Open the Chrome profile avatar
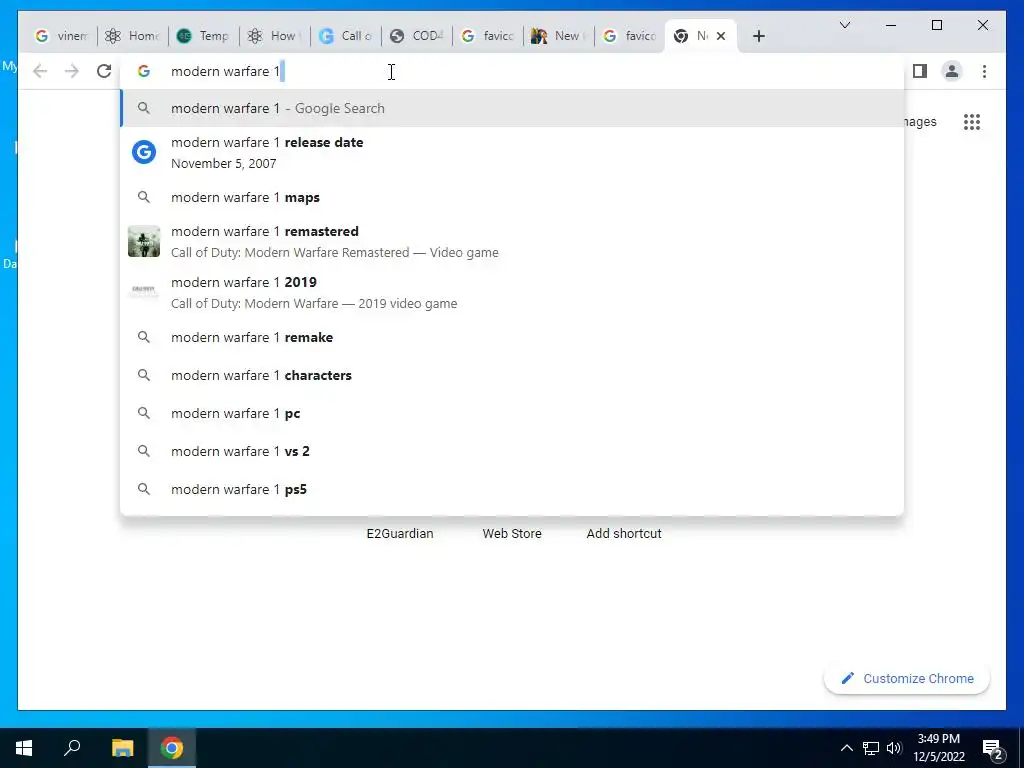 [x=952, y=71]
